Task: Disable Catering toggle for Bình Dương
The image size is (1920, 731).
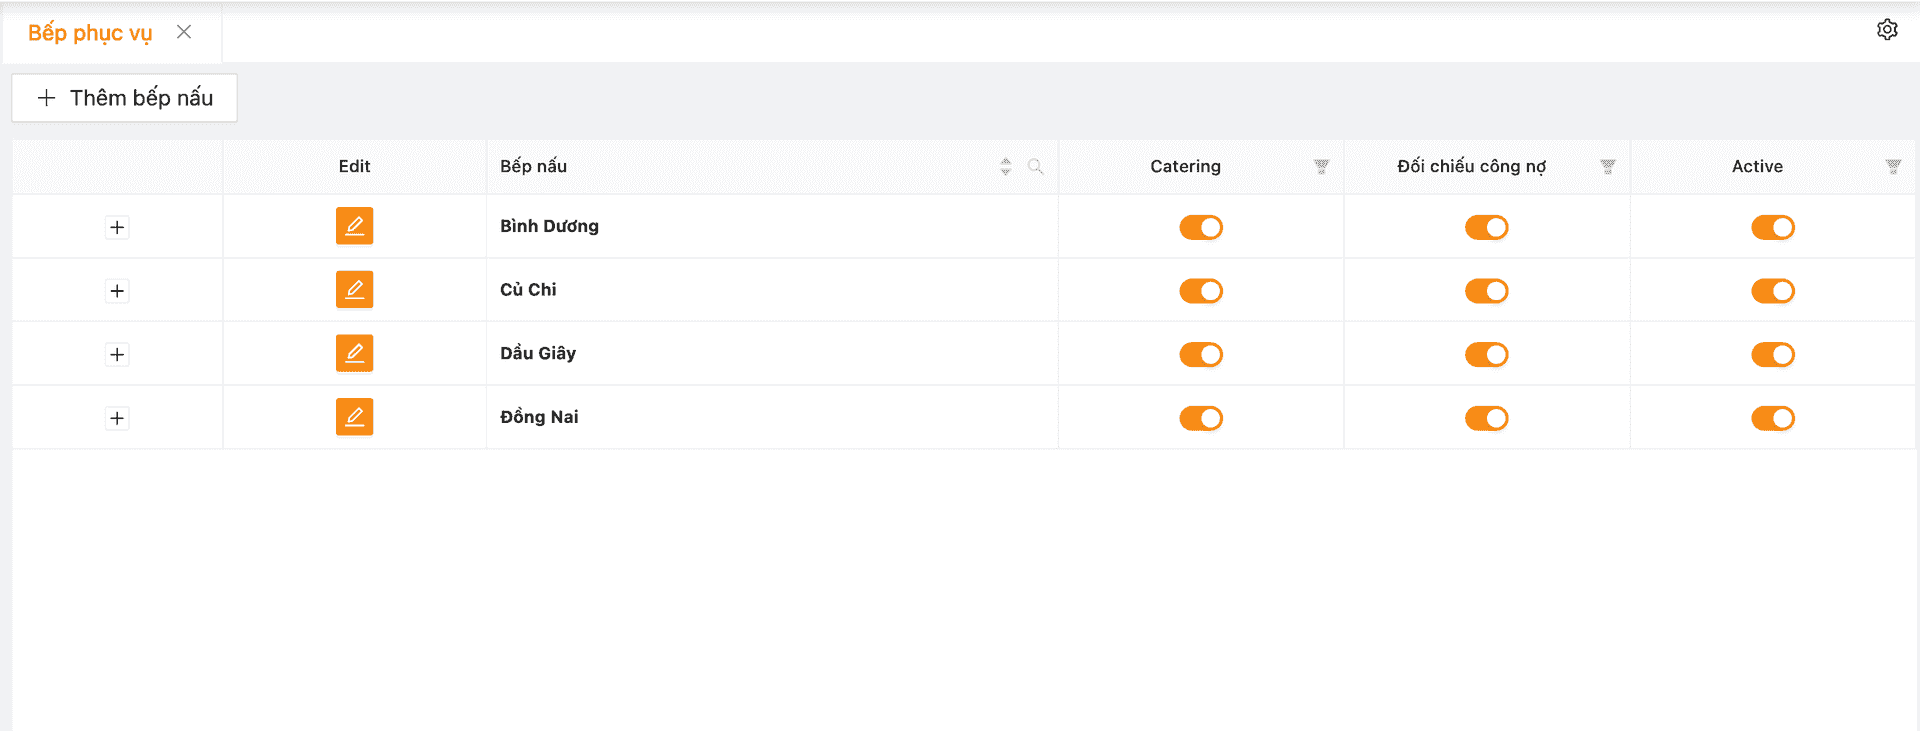Action: [1200, 228]
